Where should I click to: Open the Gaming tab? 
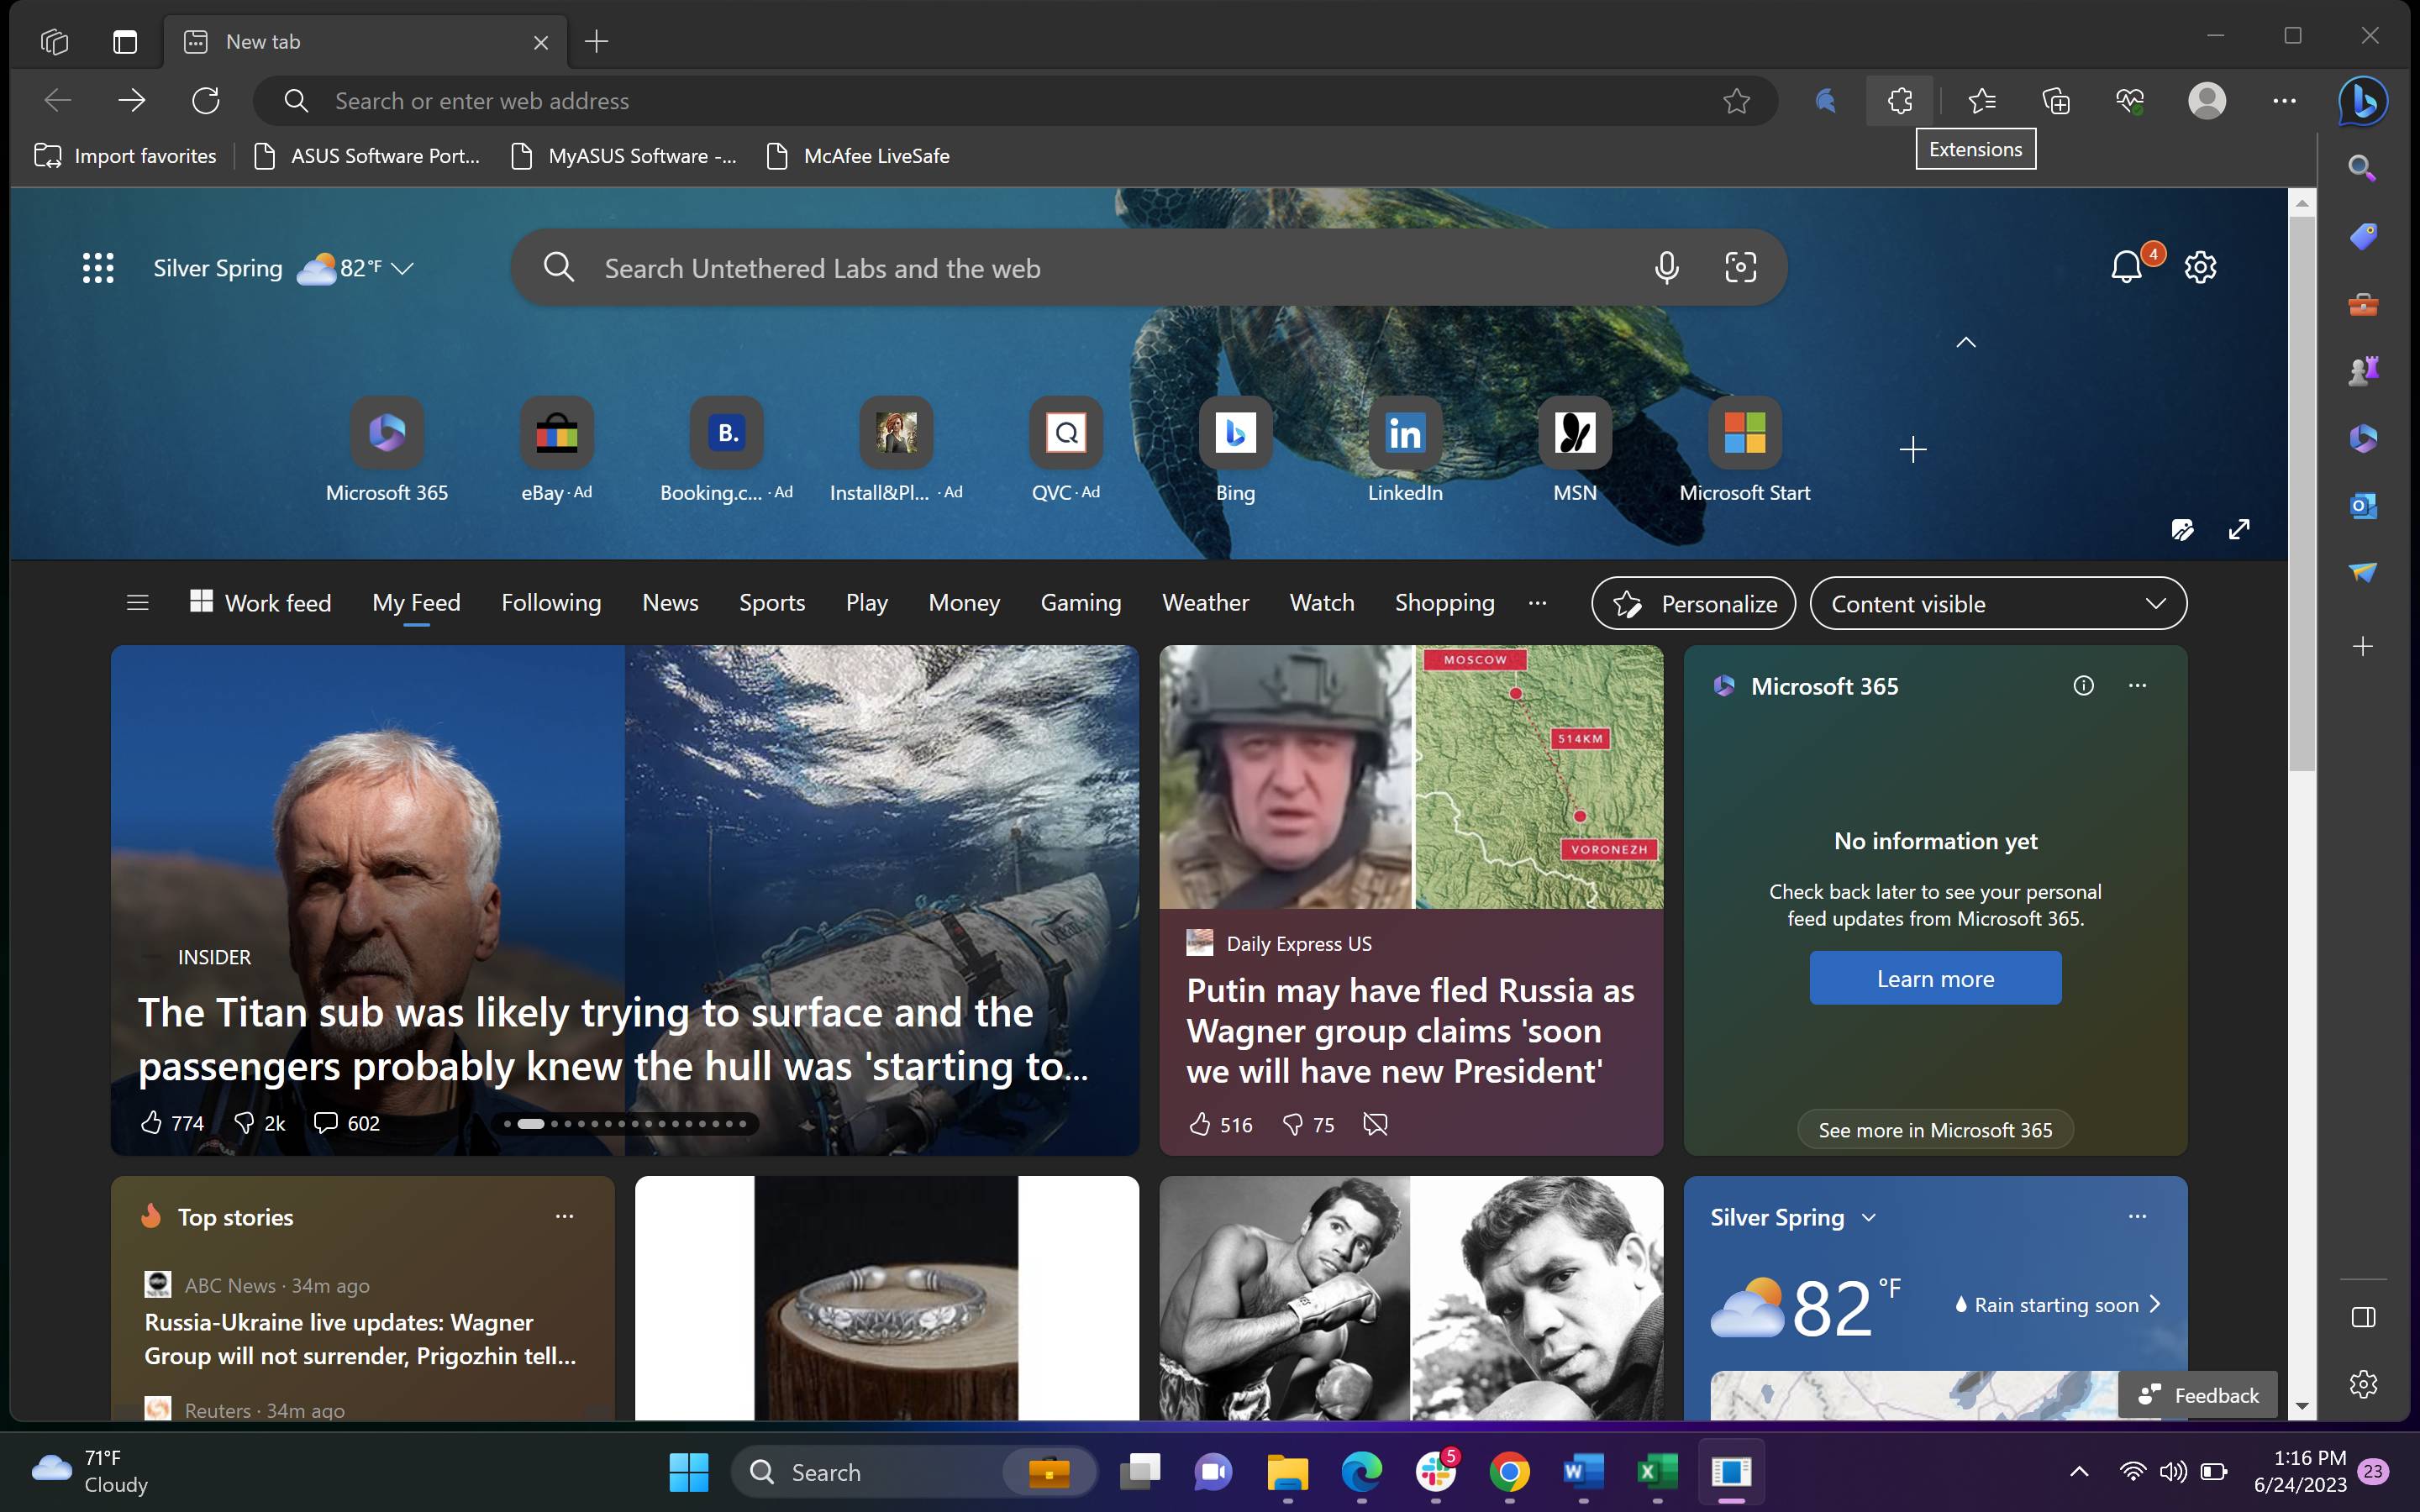pos(1080,602)
